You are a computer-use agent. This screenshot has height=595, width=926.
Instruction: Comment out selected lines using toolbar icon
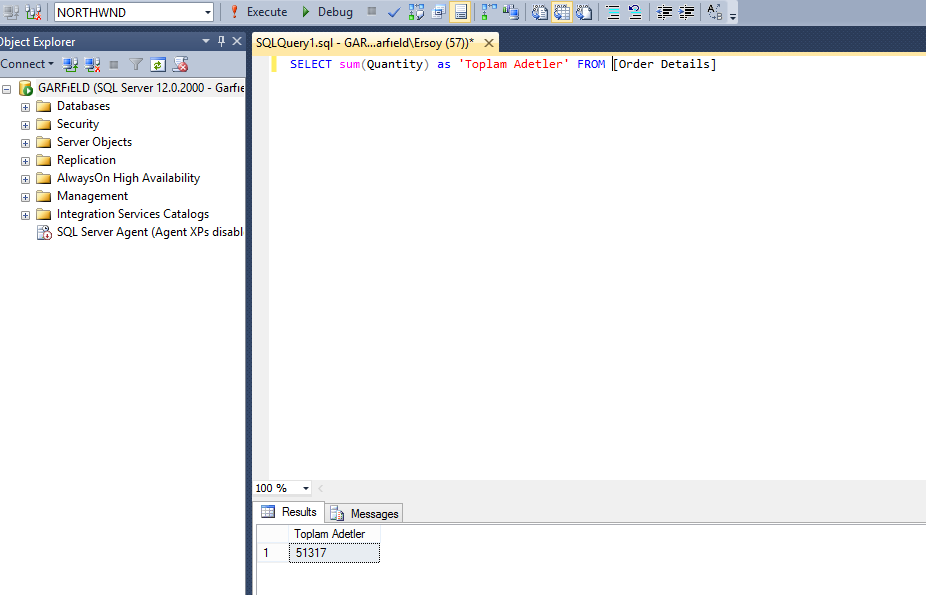pyautogui.click(x=614, y=12)
